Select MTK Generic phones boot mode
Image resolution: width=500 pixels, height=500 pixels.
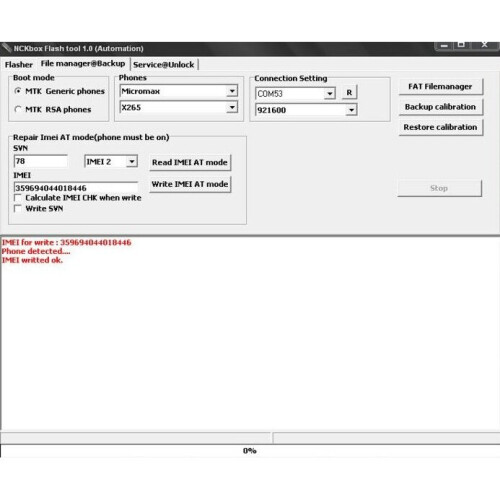pos(18,91)
